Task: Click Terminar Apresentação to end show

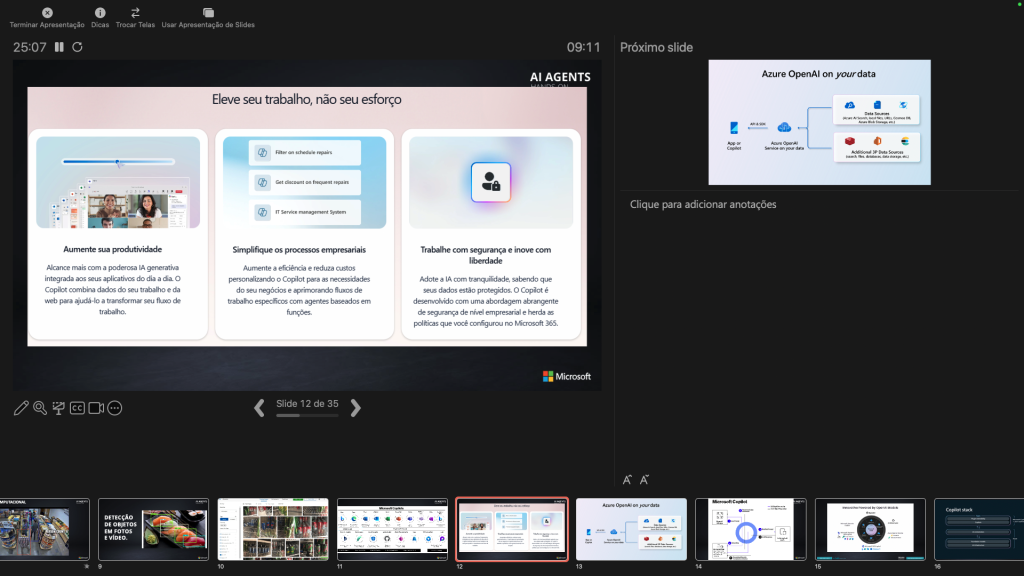Action: click(47, 12)
